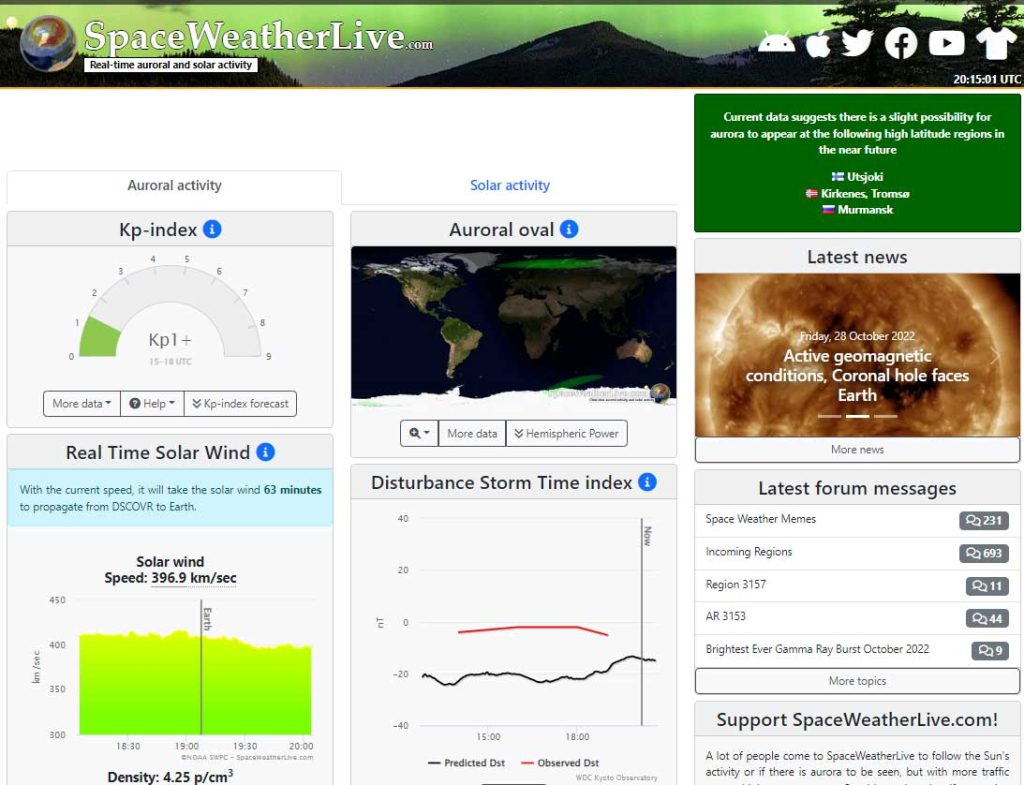Click the 20:15:01 UTC clock
The image size is (1024, 785).
(987, 79)
